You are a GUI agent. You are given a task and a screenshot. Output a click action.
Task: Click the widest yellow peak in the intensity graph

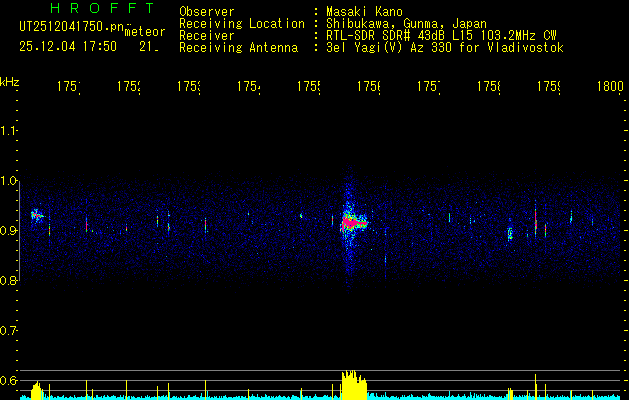[354, 385]
